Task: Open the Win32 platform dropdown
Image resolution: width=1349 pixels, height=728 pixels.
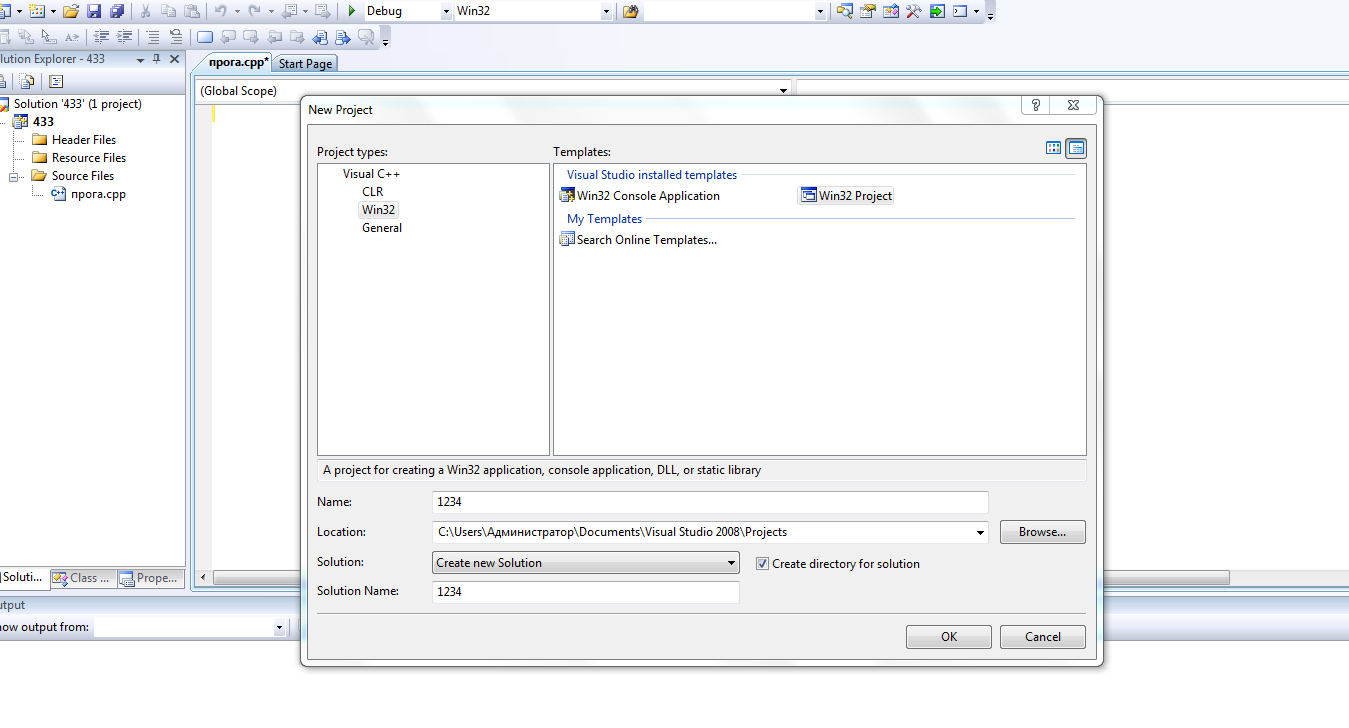Action: tap(606, 11)
